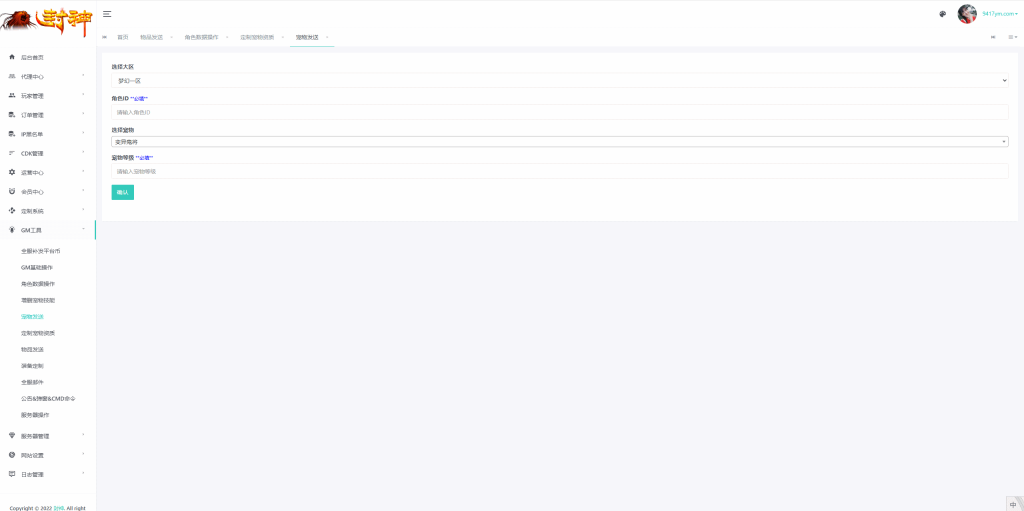Click the 日志管理 sidebar icon
This screenshot has width=1024, height=511.
[12, 474]
